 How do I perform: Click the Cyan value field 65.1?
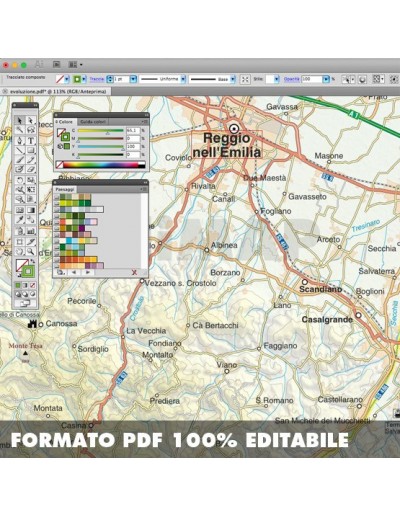133,131
